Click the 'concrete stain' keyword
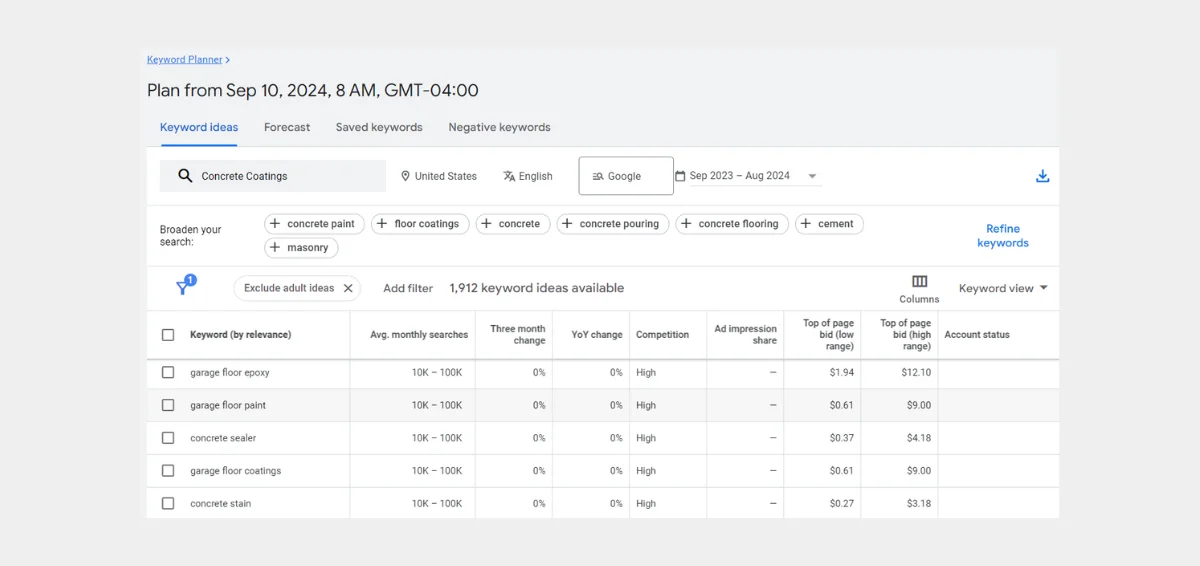The height and width of the screenshot is (566, 1200). click(x=221, y=503)
